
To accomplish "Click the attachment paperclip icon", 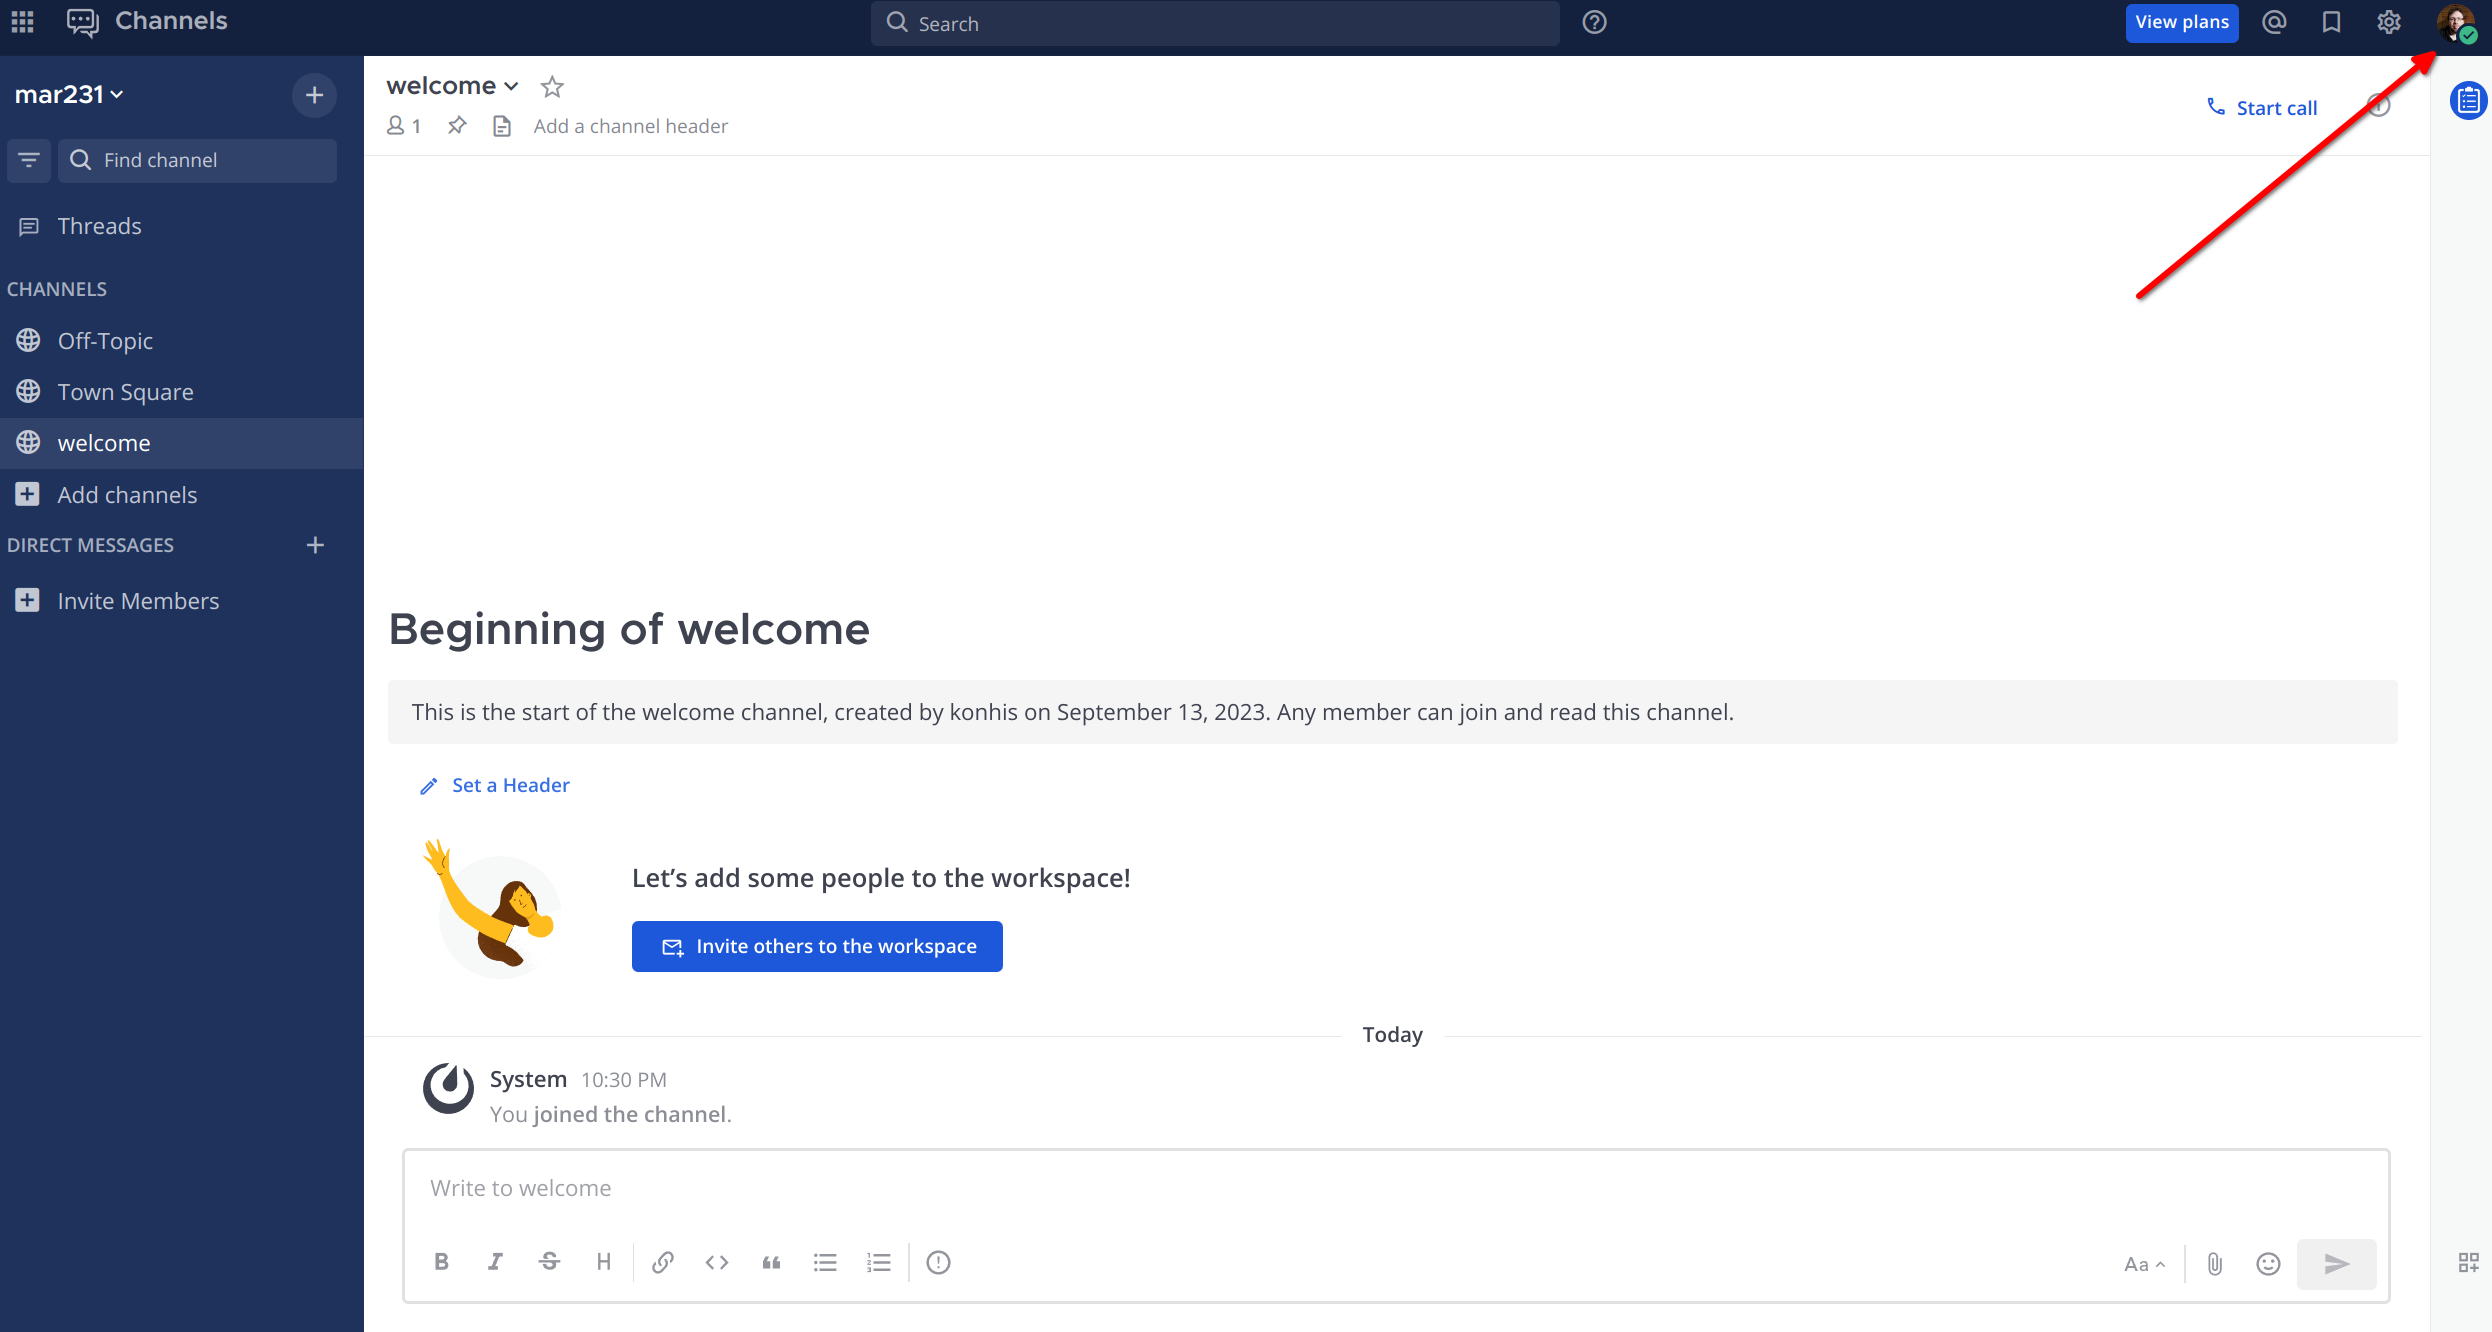I will coord(2215,1264).
